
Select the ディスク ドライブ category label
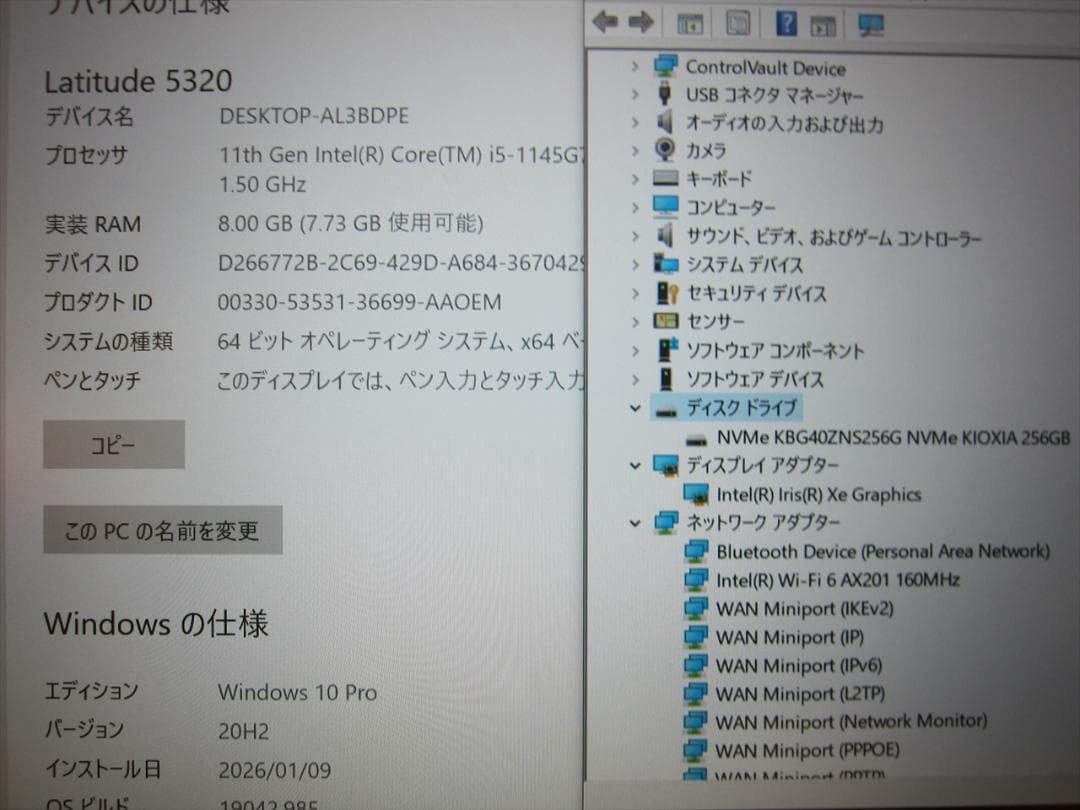741,408
